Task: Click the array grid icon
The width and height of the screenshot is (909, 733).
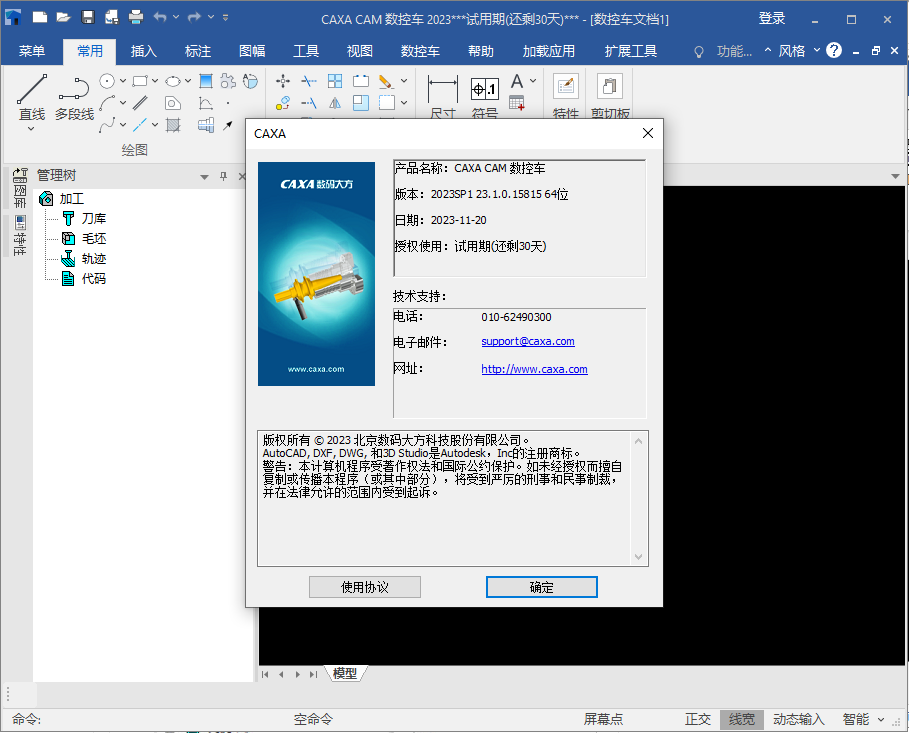Action: pyautogui.click(x=335, y=81)
